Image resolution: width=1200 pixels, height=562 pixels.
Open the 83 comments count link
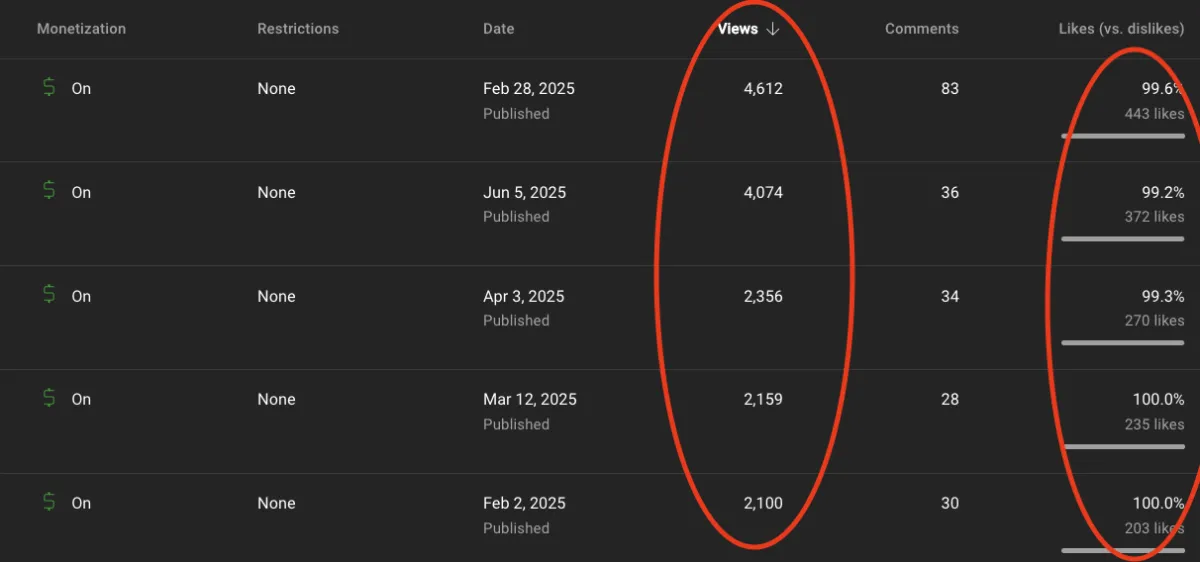pyautogui.click(x=949, y=88)
